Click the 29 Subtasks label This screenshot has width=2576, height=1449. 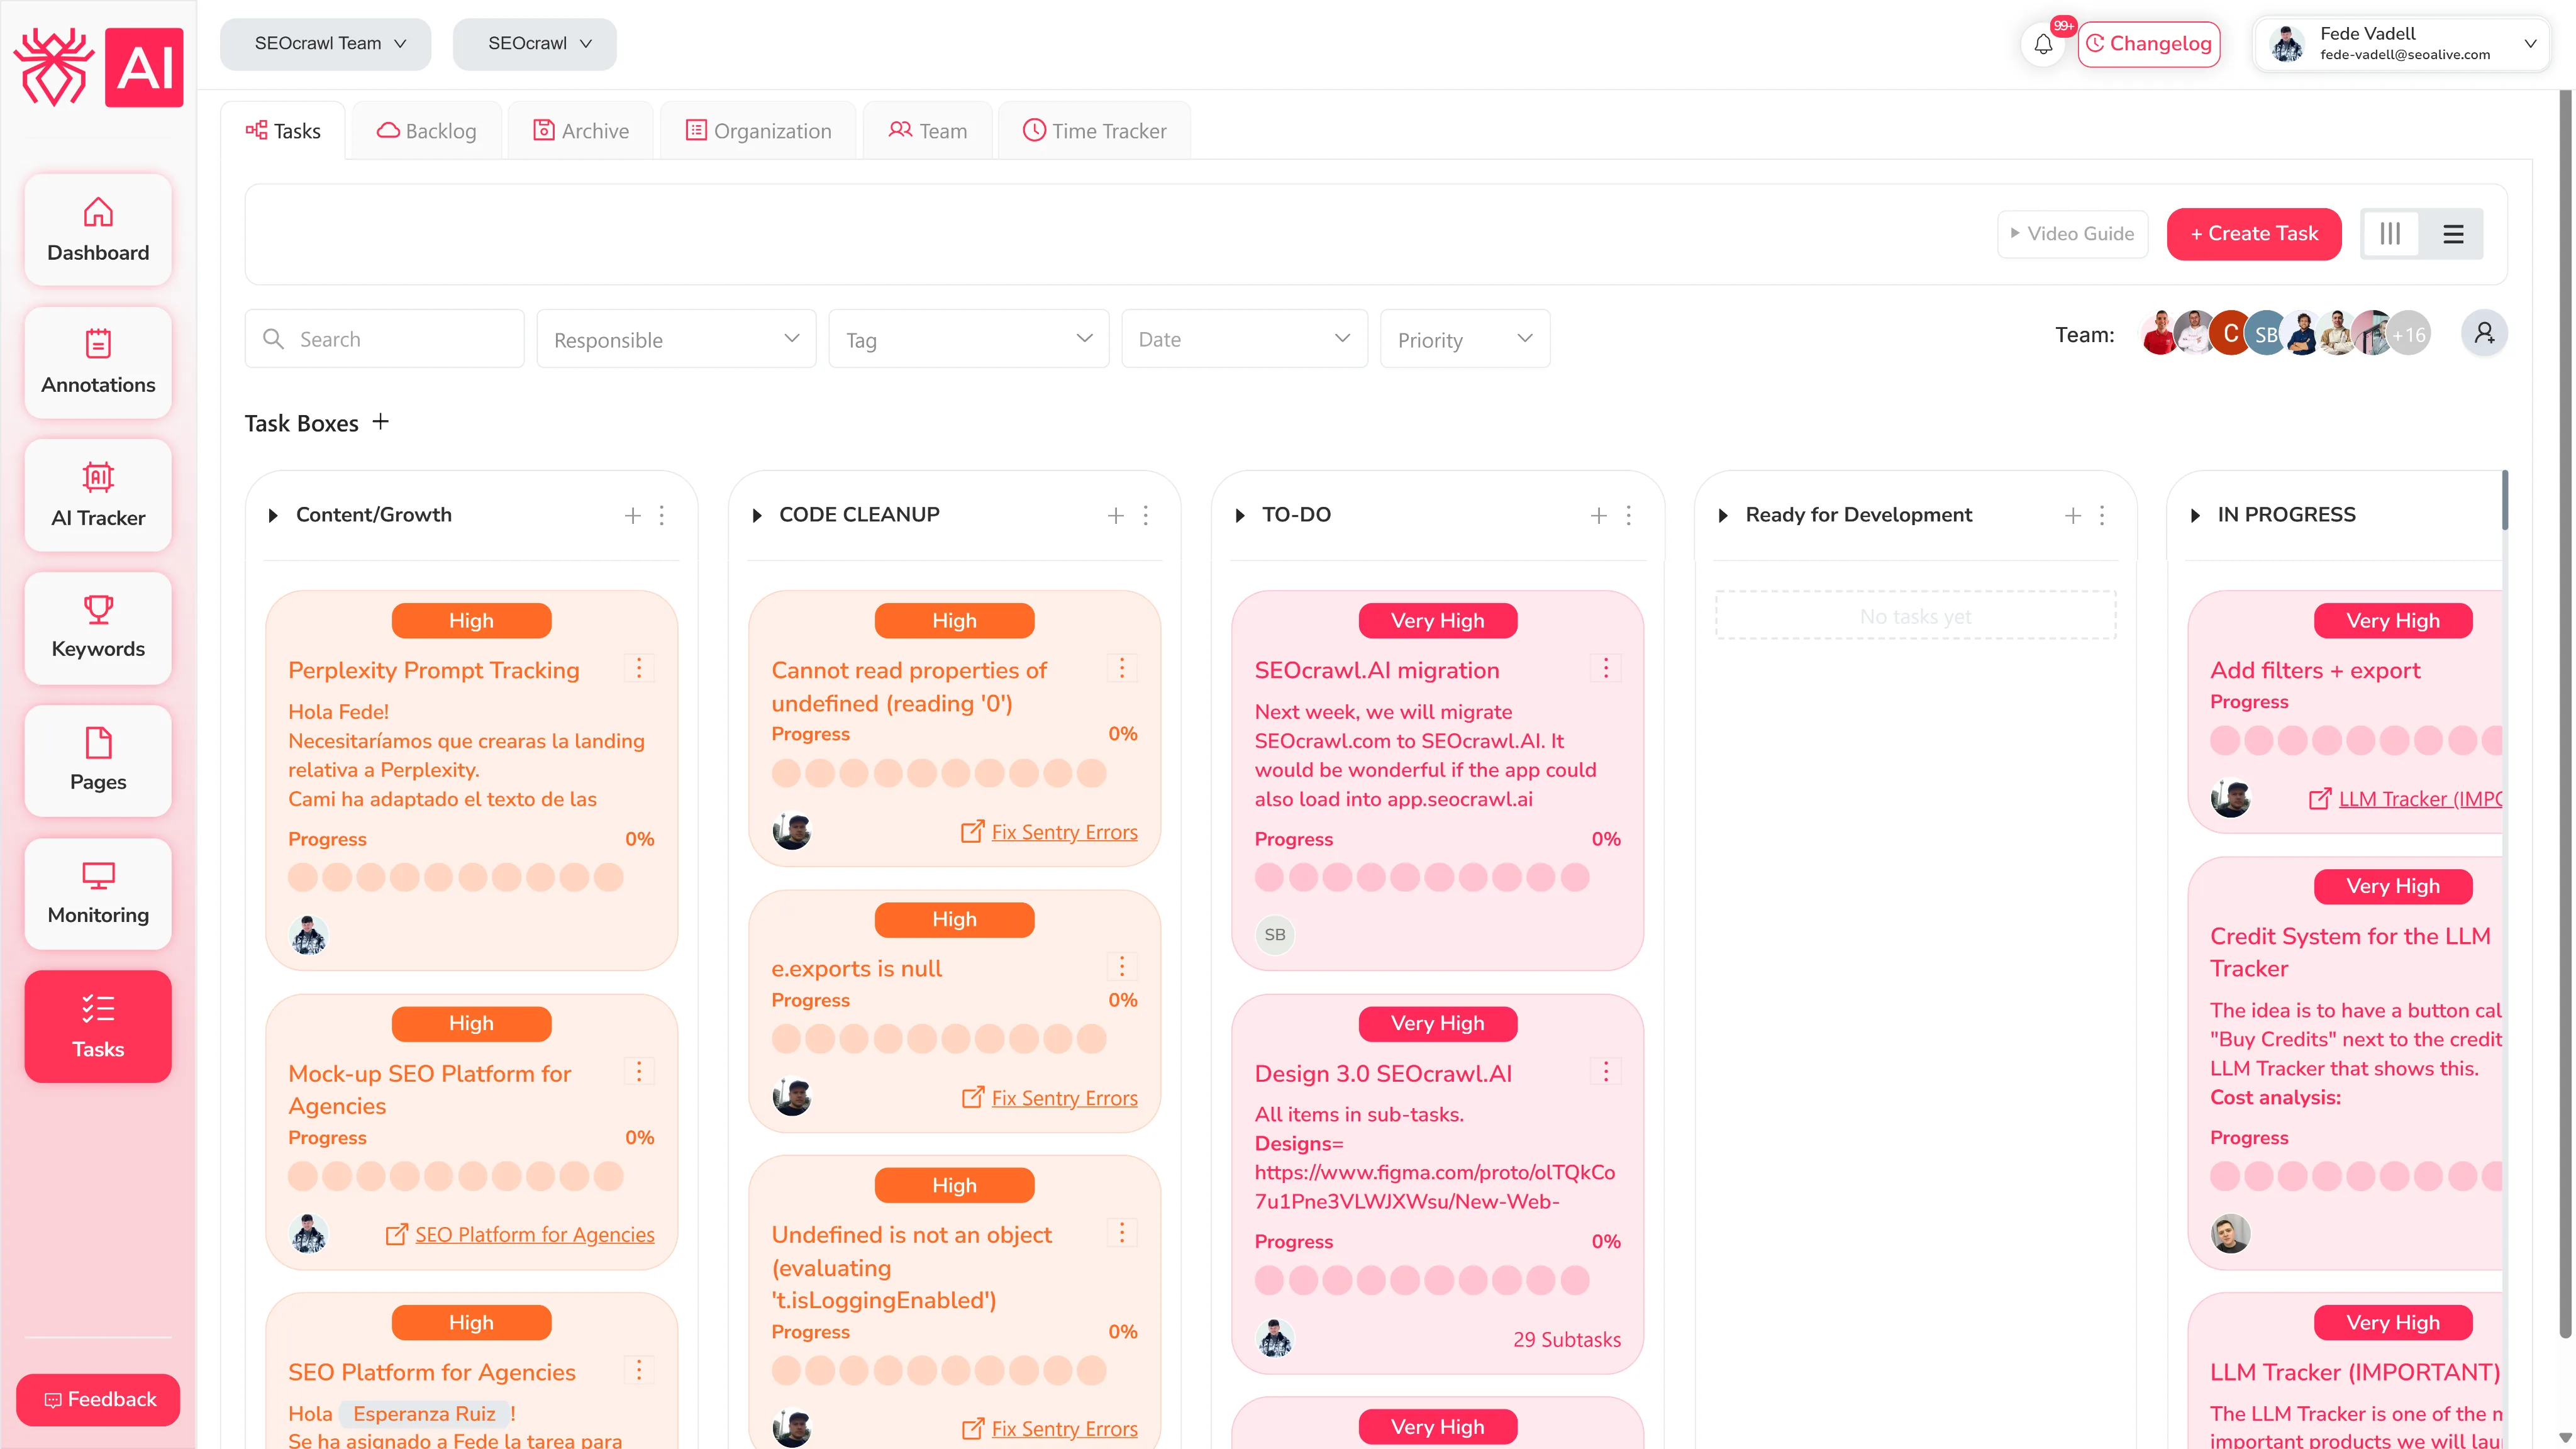[x=1566, y=1339]
